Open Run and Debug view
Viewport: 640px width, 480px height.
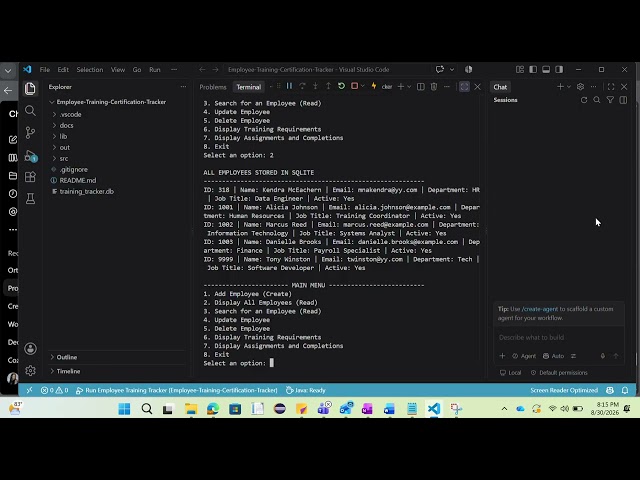tap(31, 156)
